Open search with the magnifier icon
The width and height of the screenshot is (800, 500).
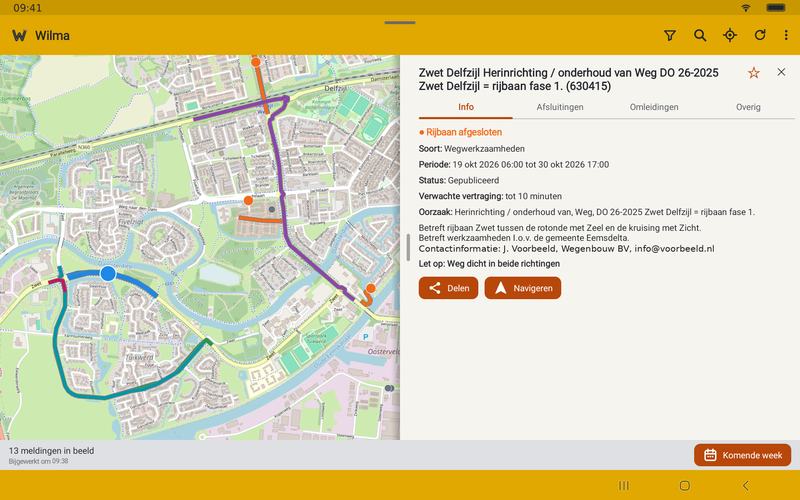click(x=700, y=35)
